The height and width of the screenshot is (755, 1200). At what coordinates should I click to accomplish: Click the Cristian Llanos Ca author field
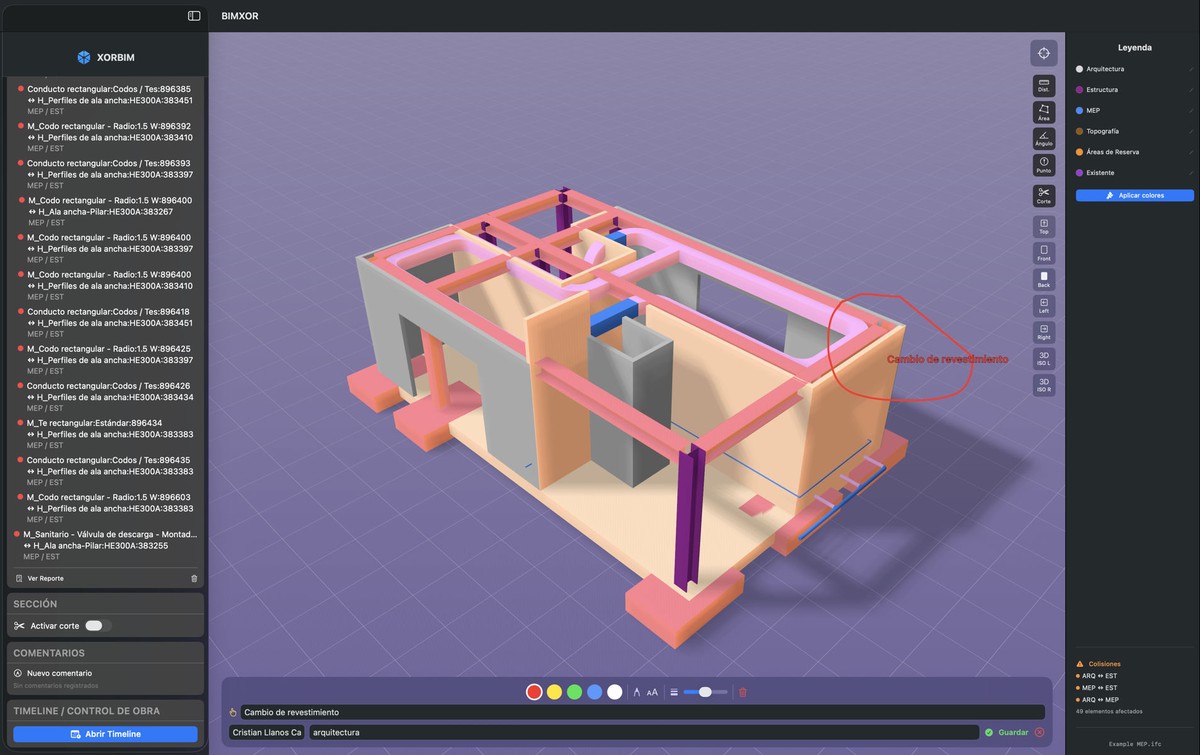click(x=267, y=732)
